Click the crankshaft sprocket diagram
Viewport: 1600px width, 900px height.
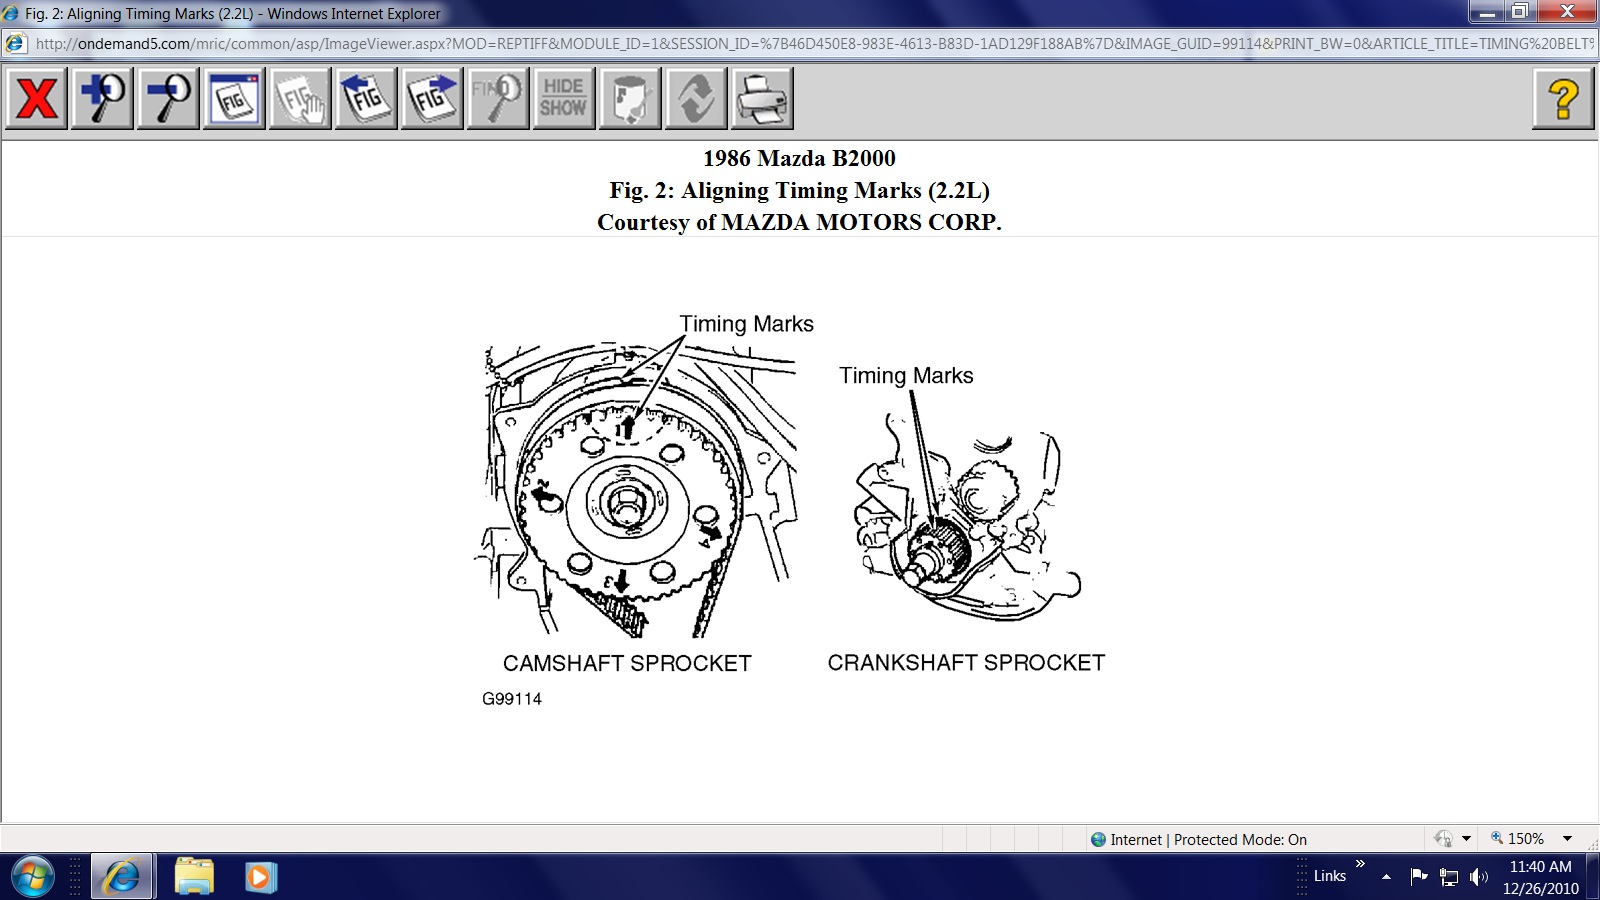(966, 517)
